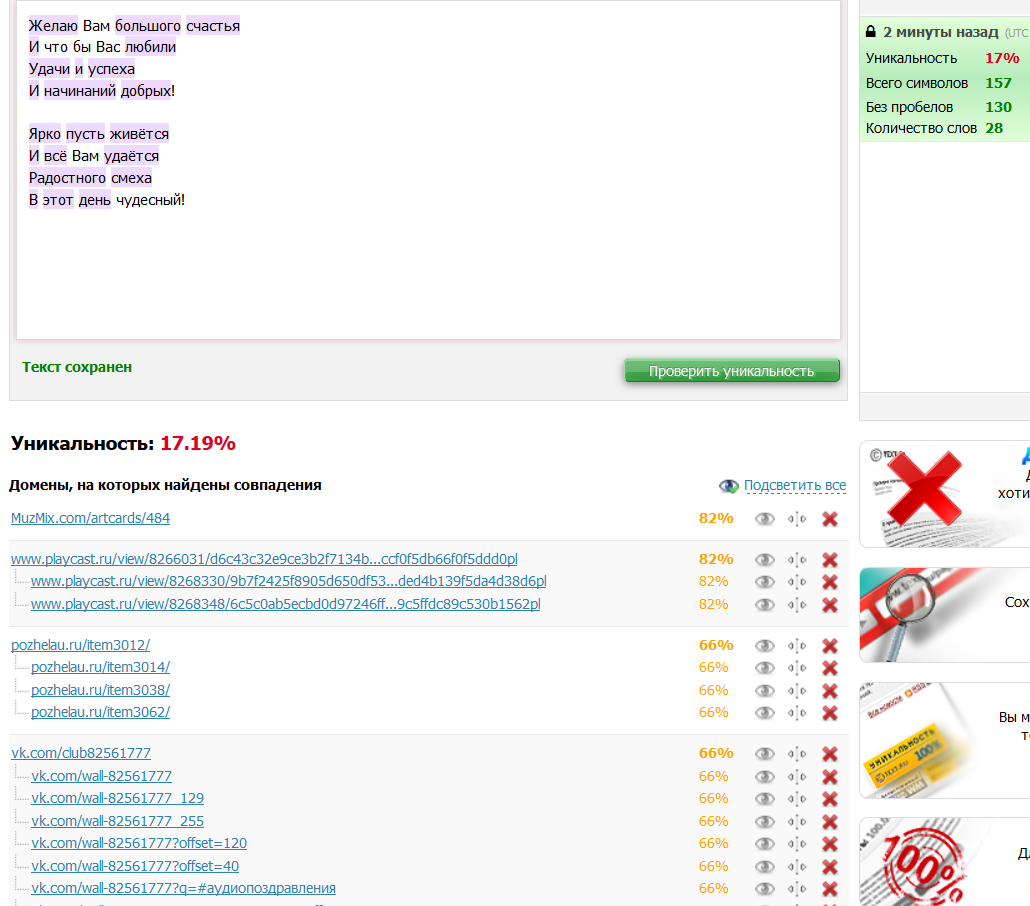Remove the pozhelau.ru/item3012 match using red X
This screenshot has height=906, width=1030.
(x=829, y=646)
